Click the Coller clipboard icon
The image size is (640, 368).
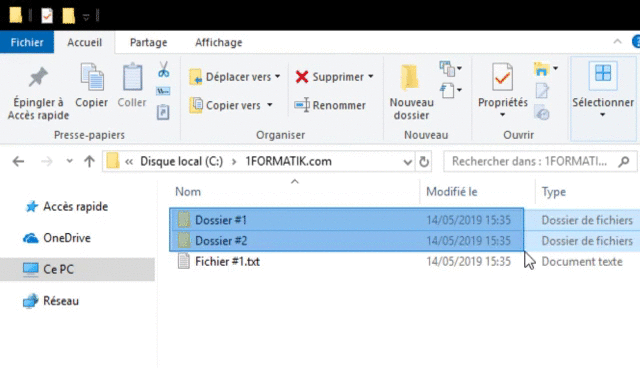coord(132,77)
